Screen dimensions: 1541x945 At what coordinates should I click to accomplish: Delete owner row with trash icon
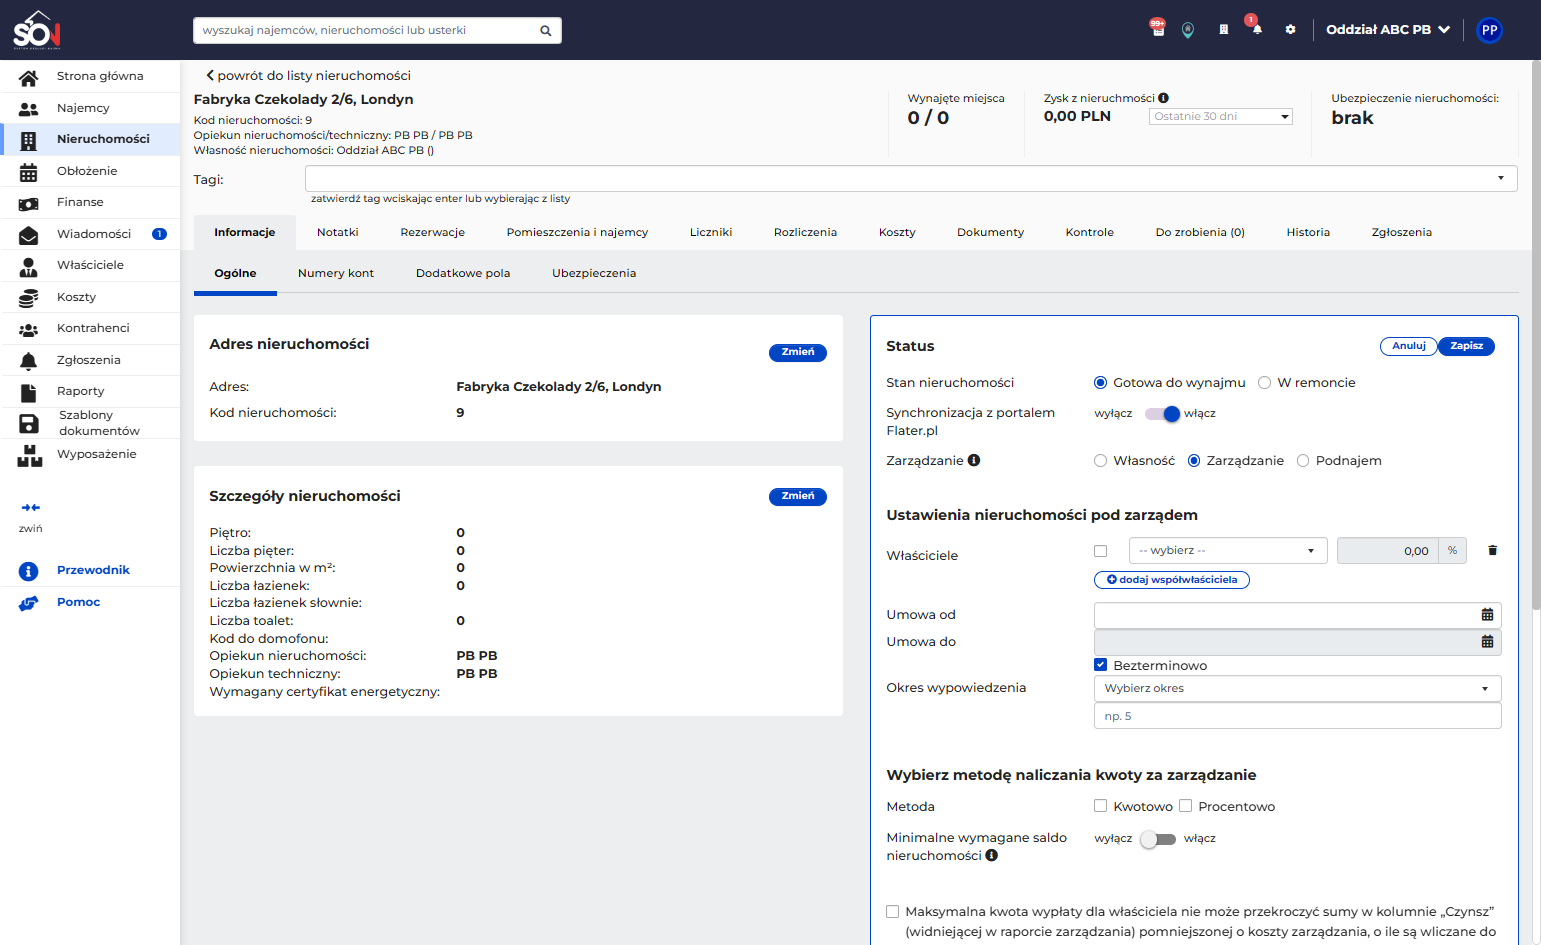(1492, 550)
